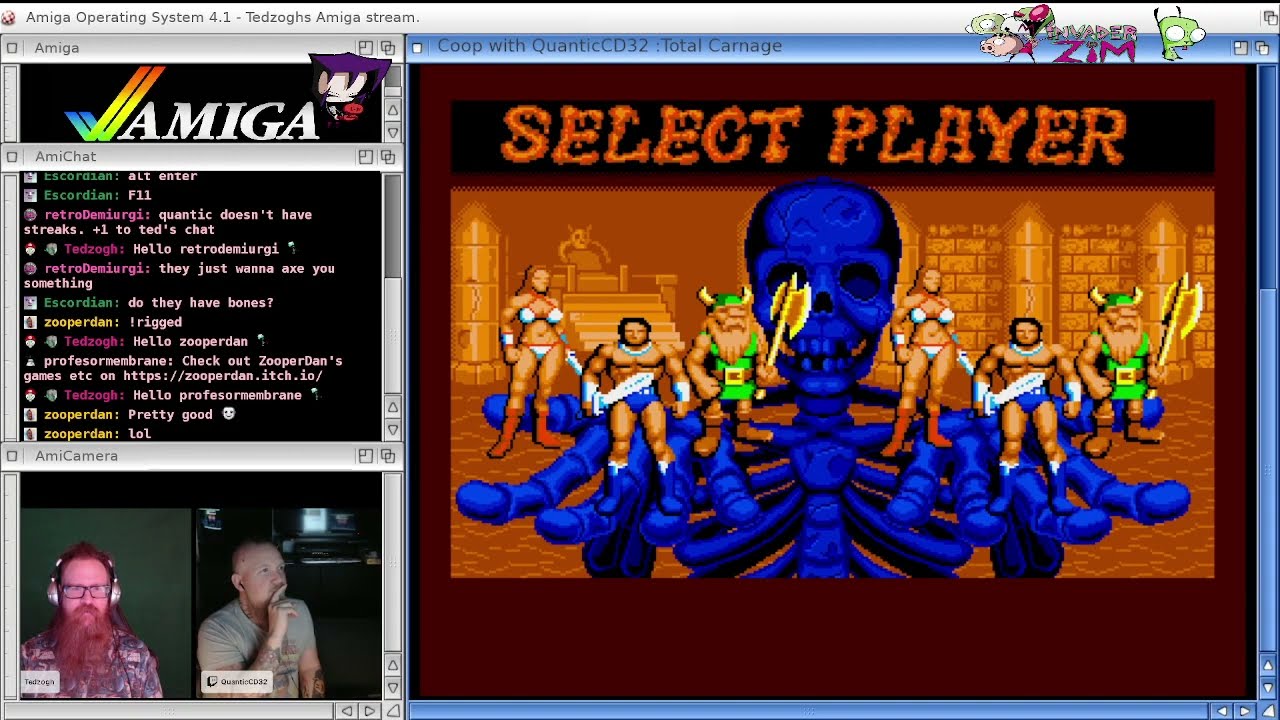The image size is (1280, 720).
Task: Click the game window resize gadget
Action: [x=1268, y=711]
